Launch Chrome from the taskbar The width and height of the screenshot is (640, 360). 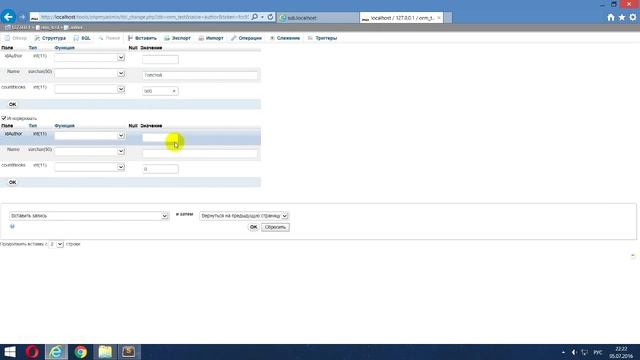[81, 352]
